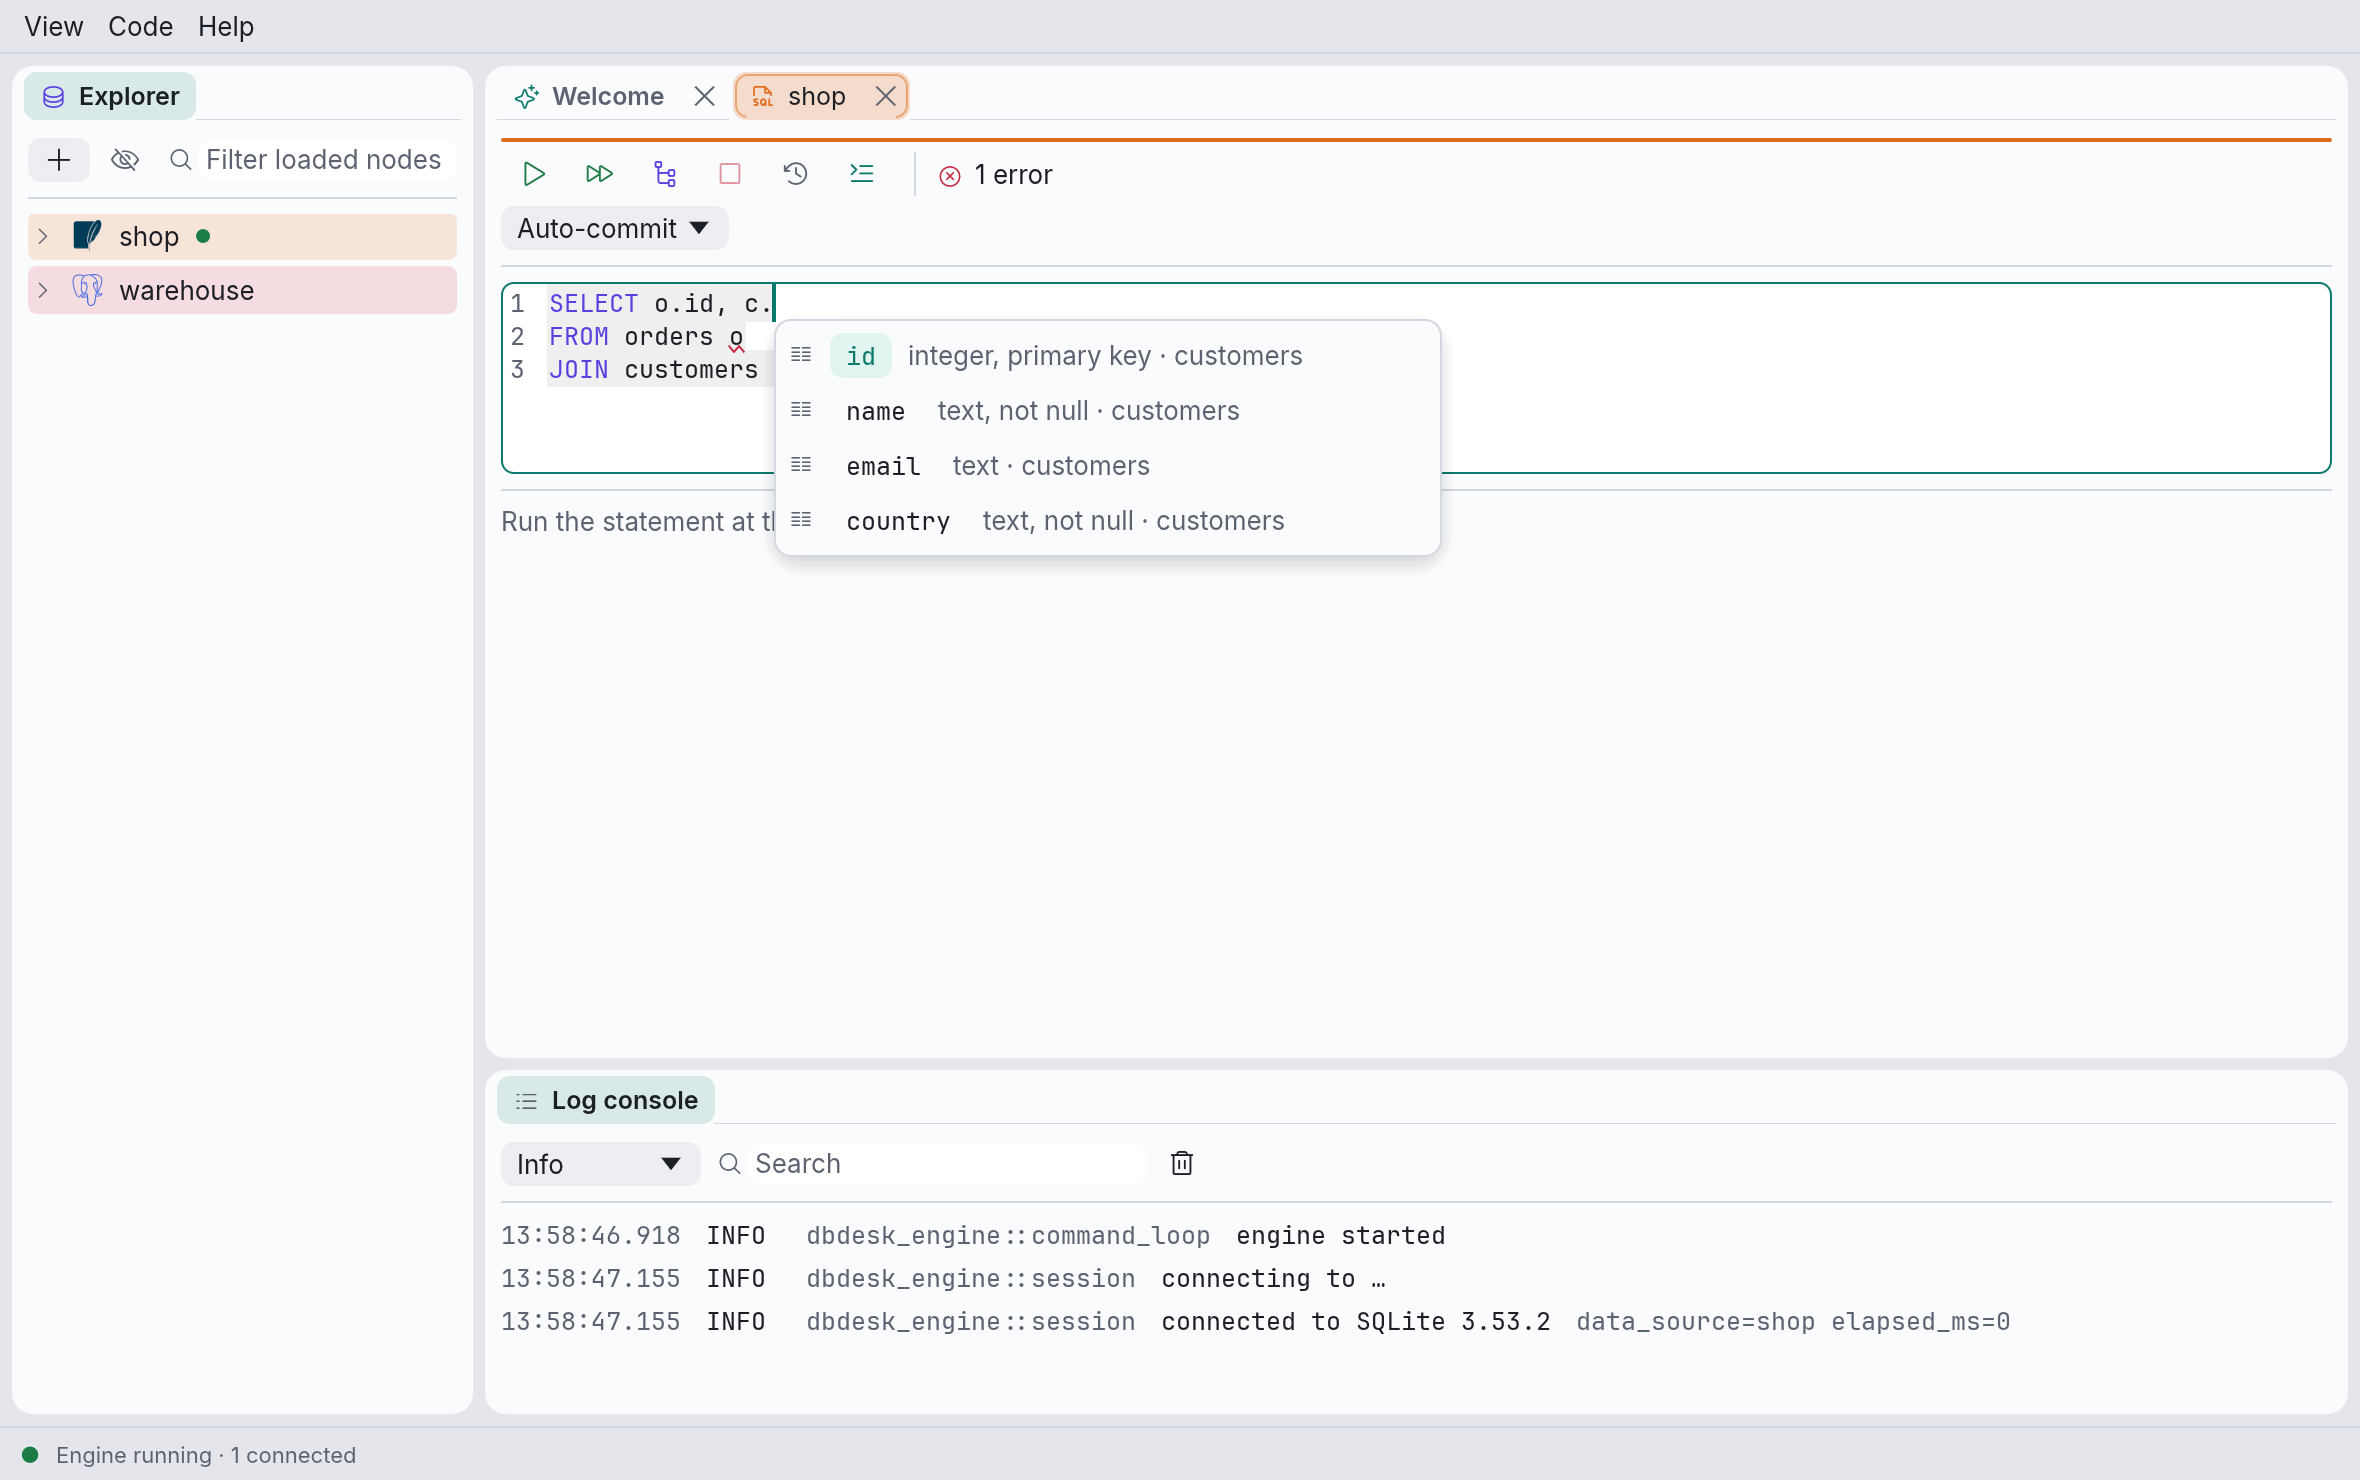Expand the shop connection node
Viewport: 2360px width, 1480px height.
(x=43, y=236)
